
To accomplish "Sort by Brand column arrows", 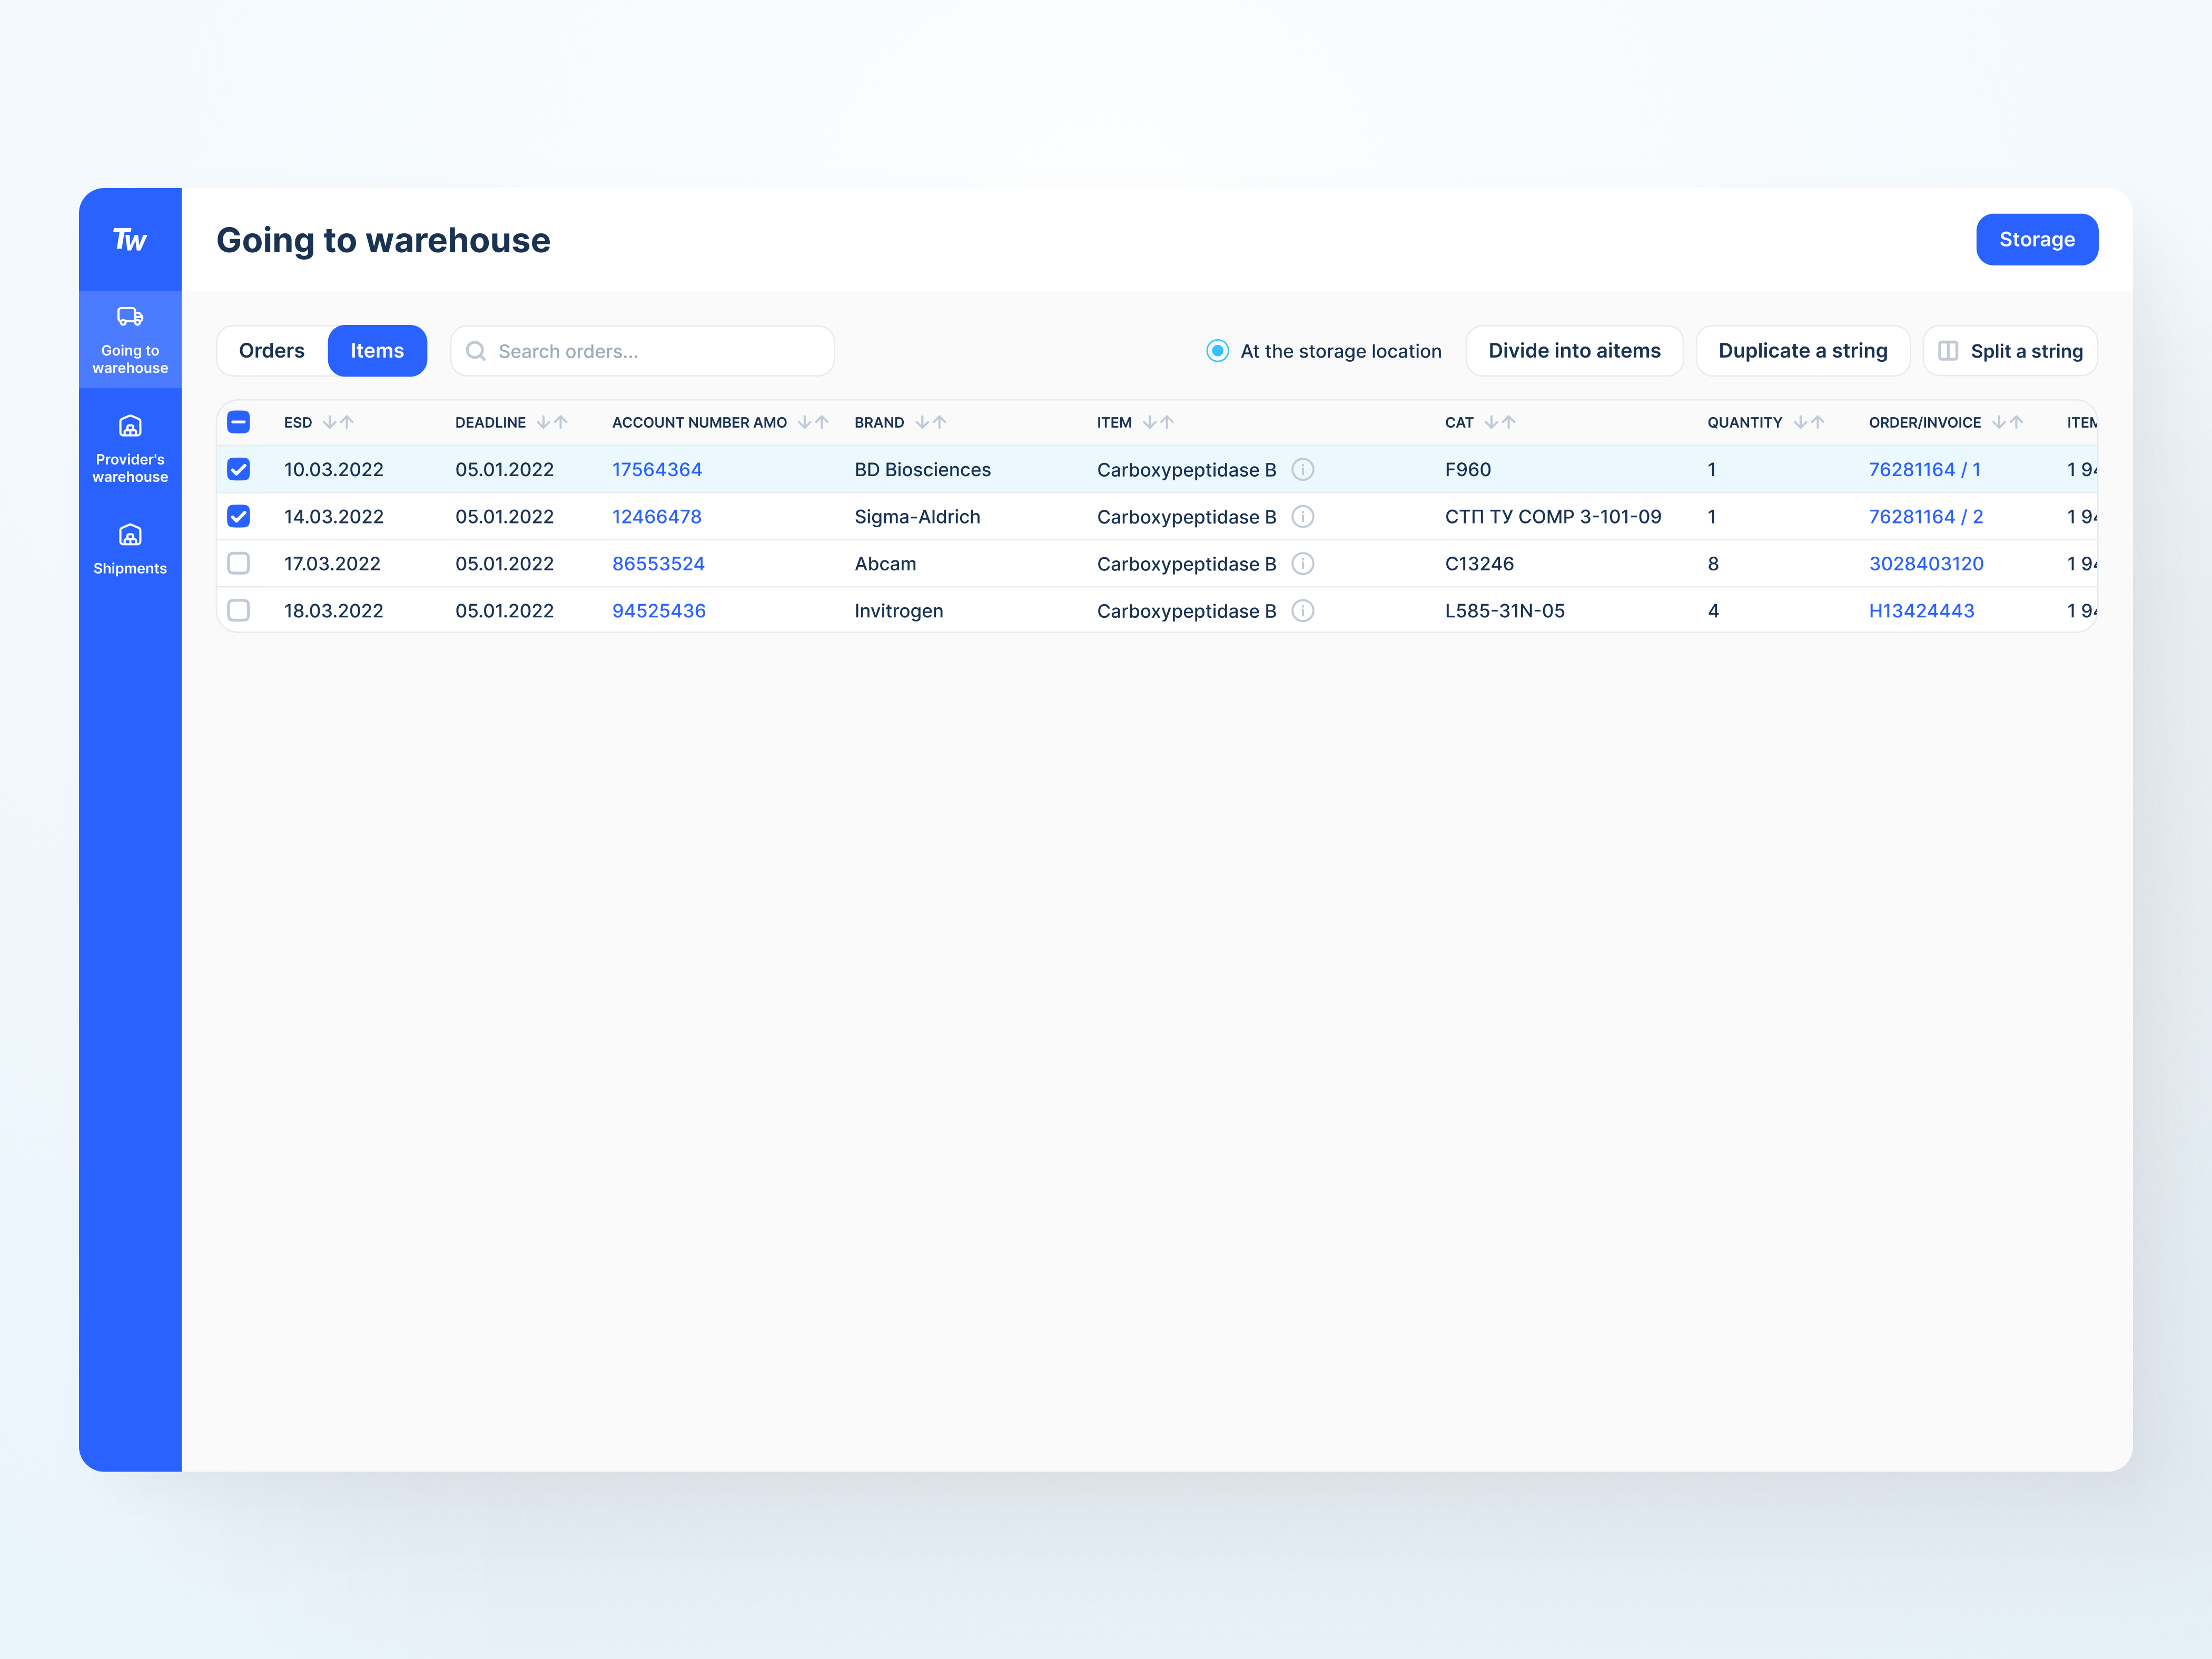I will [x=930, y=422].
